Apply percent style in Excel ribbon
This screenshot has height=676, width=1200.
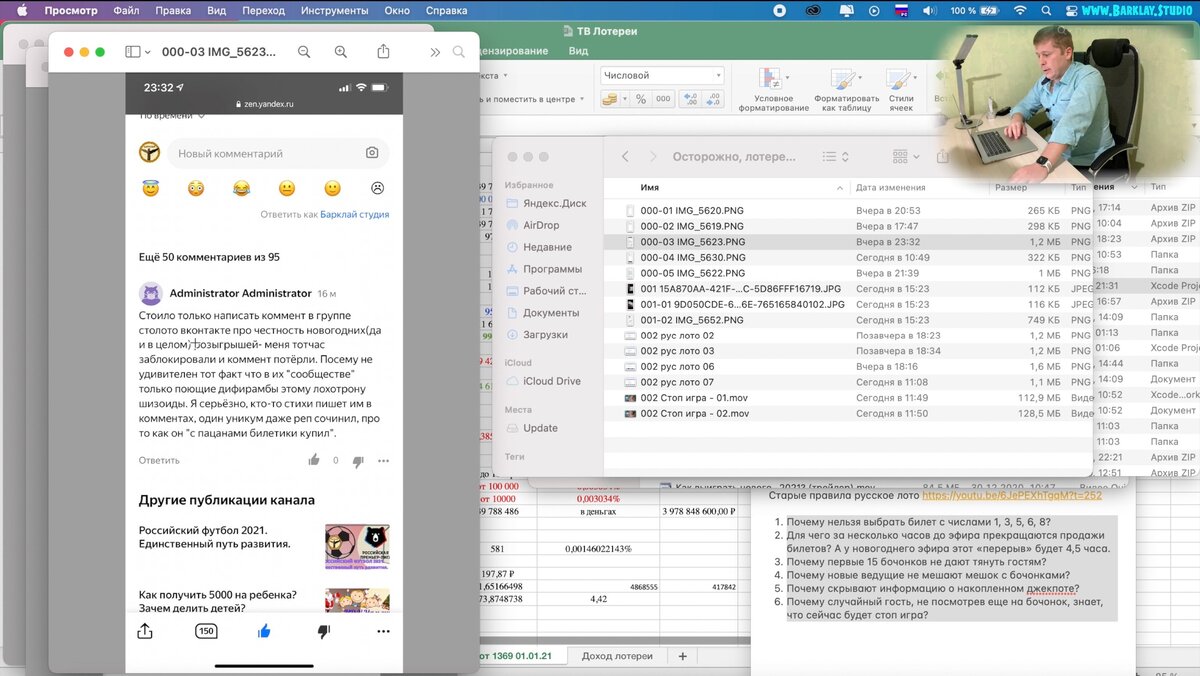[x=641, y=99]
